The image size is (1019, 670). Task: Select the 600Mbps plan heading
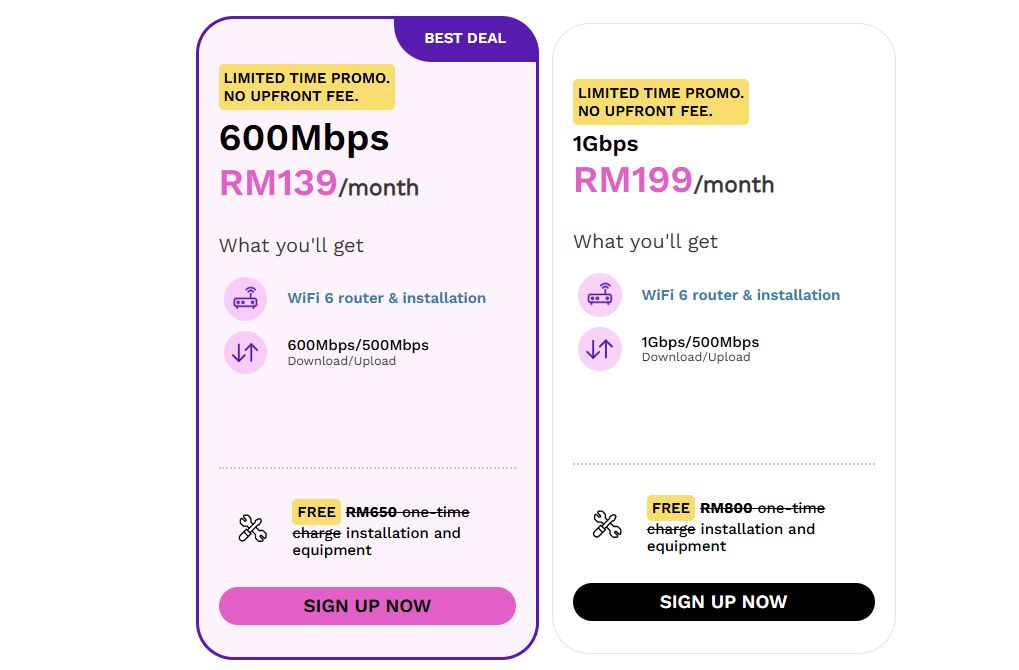[304, 138]
